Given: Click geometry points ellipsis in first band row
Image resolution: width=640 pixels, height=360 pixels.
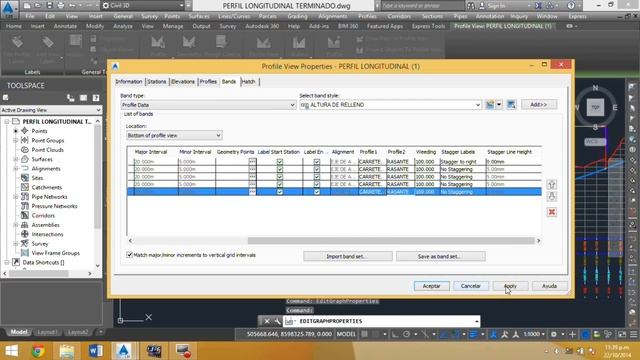Looking at the screenshot, I should [x=252, y=162].
